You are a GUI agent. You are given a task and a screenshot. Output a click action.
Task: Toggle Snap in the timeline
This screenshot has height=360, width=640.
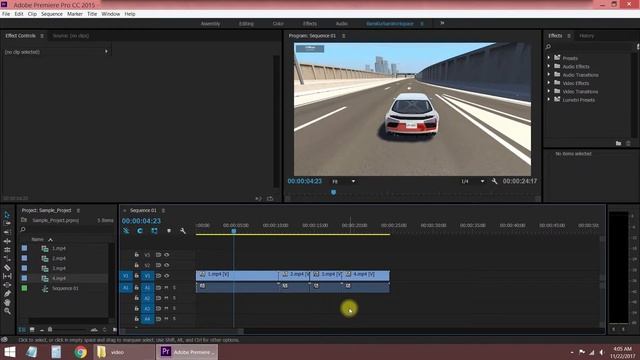coord(140,231)
